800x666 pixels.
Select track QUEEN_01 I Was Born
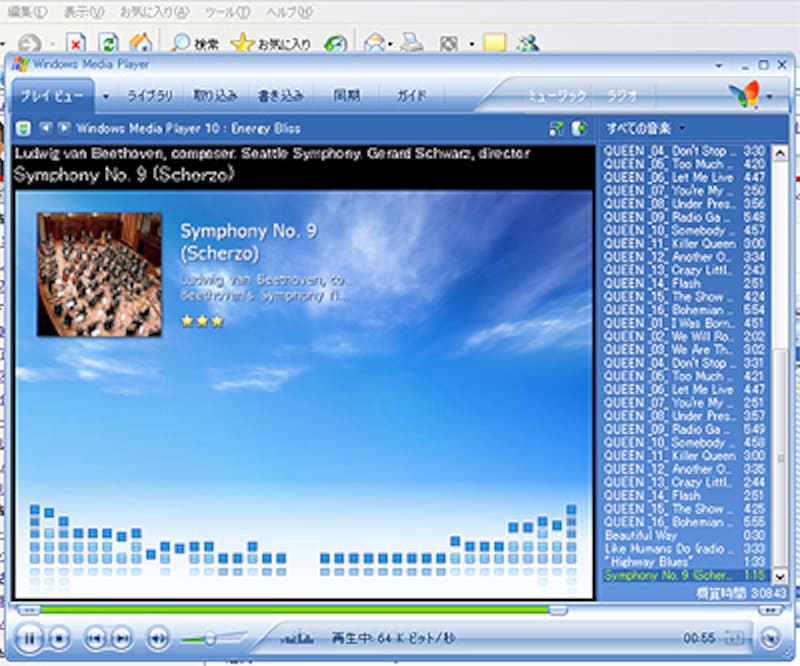click(684, 324)
